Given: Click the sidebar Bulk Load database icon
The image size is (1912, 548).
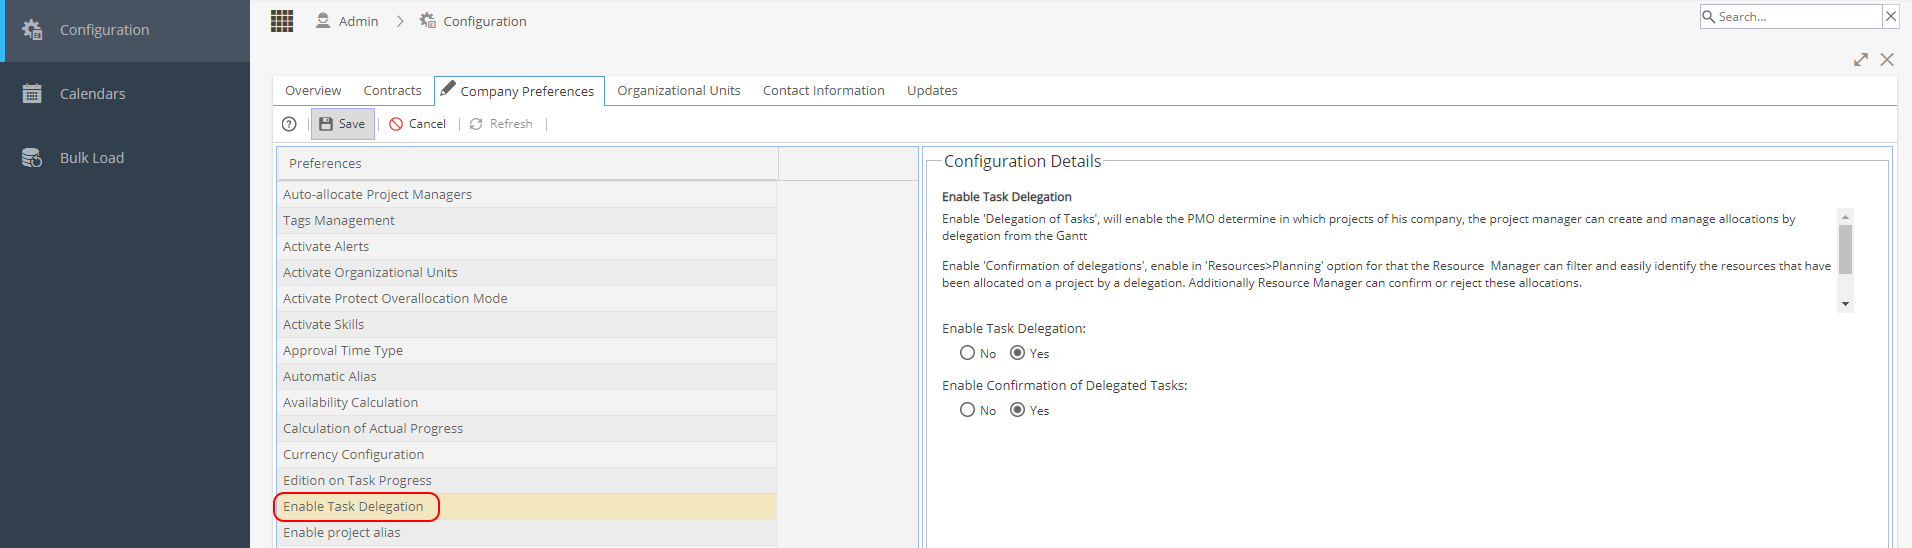Looking at the screenshot, I should coord(32,157).
